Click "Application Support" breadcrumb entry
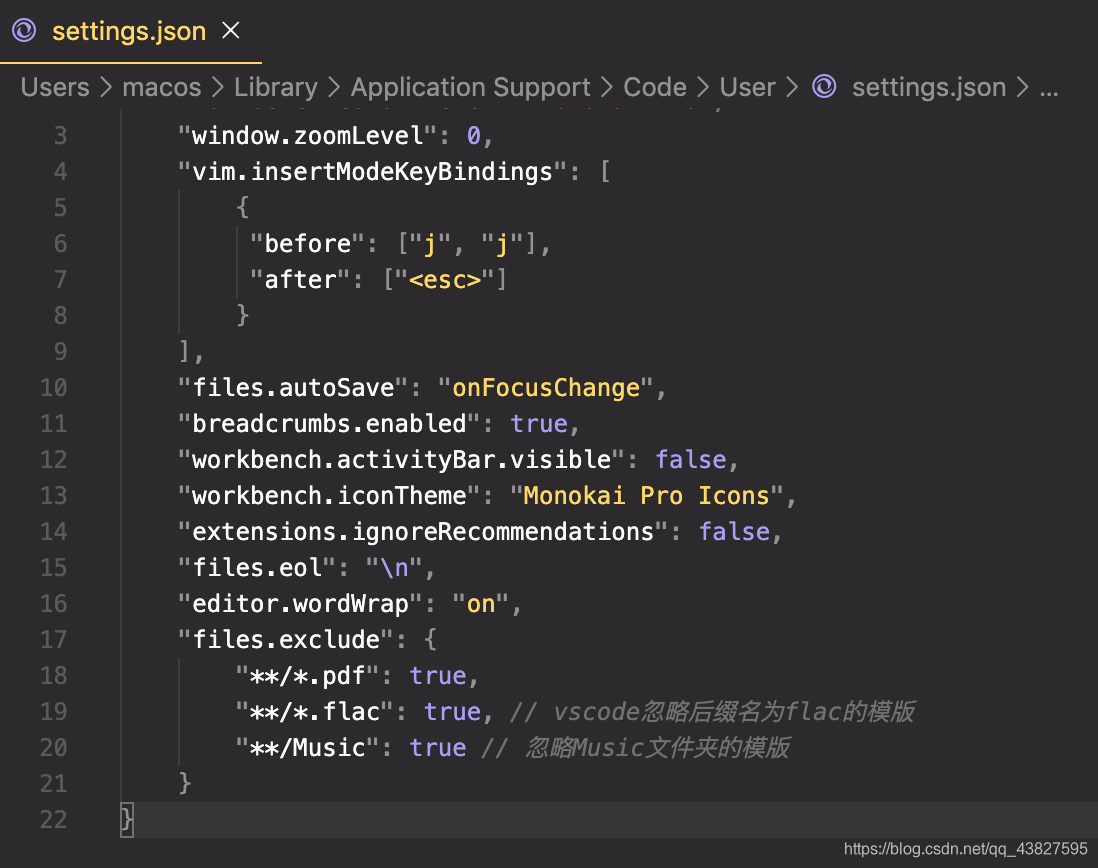The height and width of the screenshot is (868, 1098). tap(470, 87)
